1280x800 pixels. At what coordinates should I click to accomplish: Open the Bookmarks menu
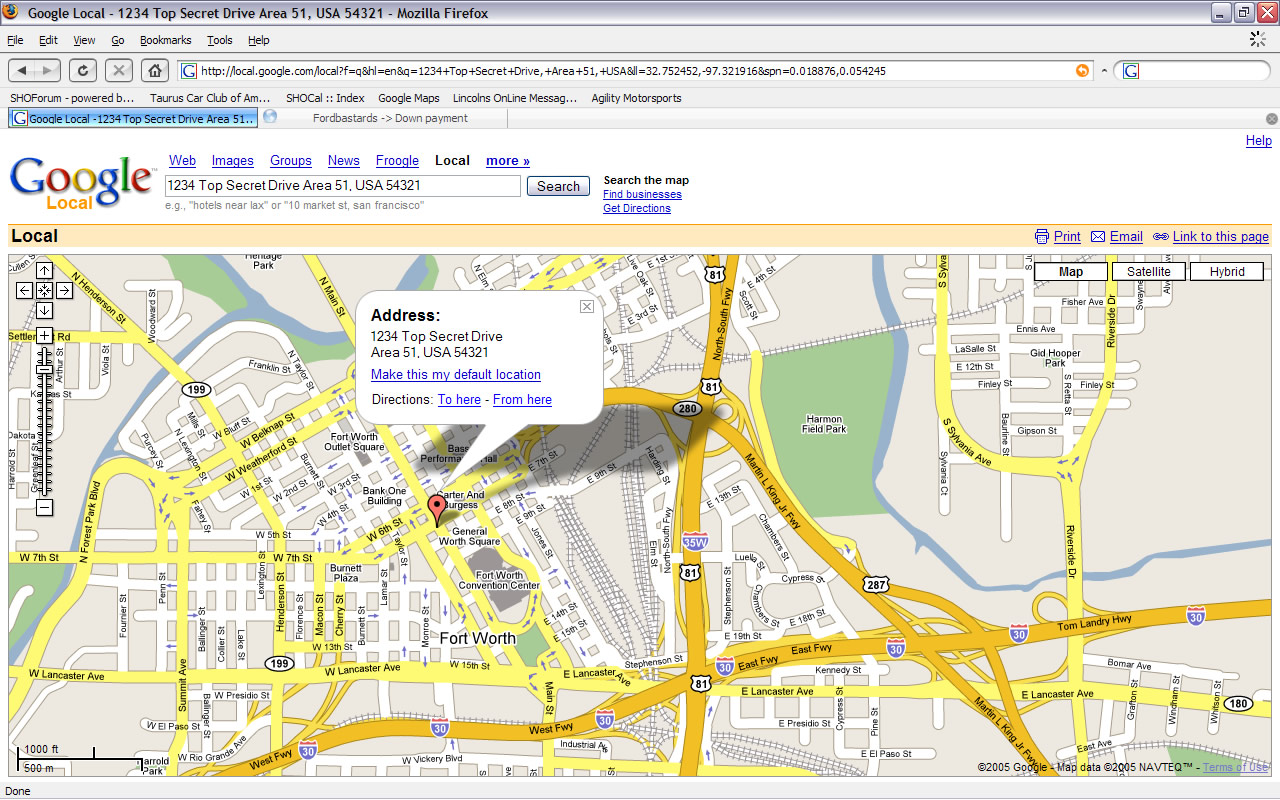(165, 40)
